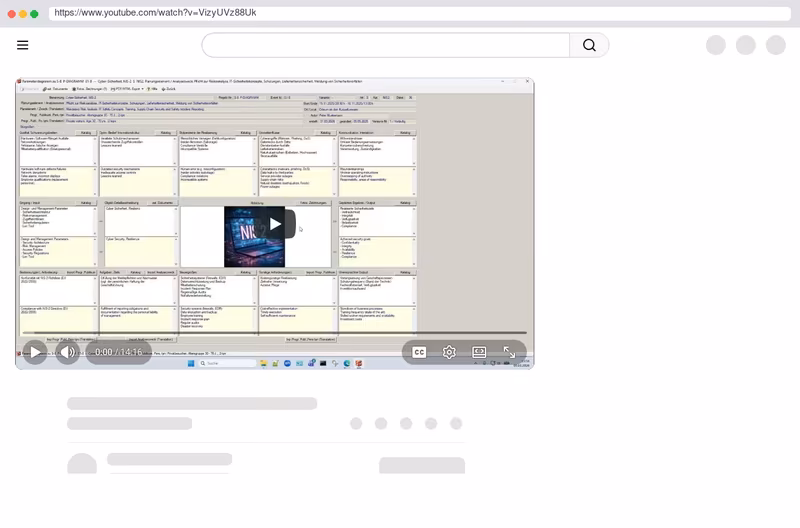The image size is (800, 528).
Task: Start playback with the bottom-left play button
Action: [x=35, y=352]
